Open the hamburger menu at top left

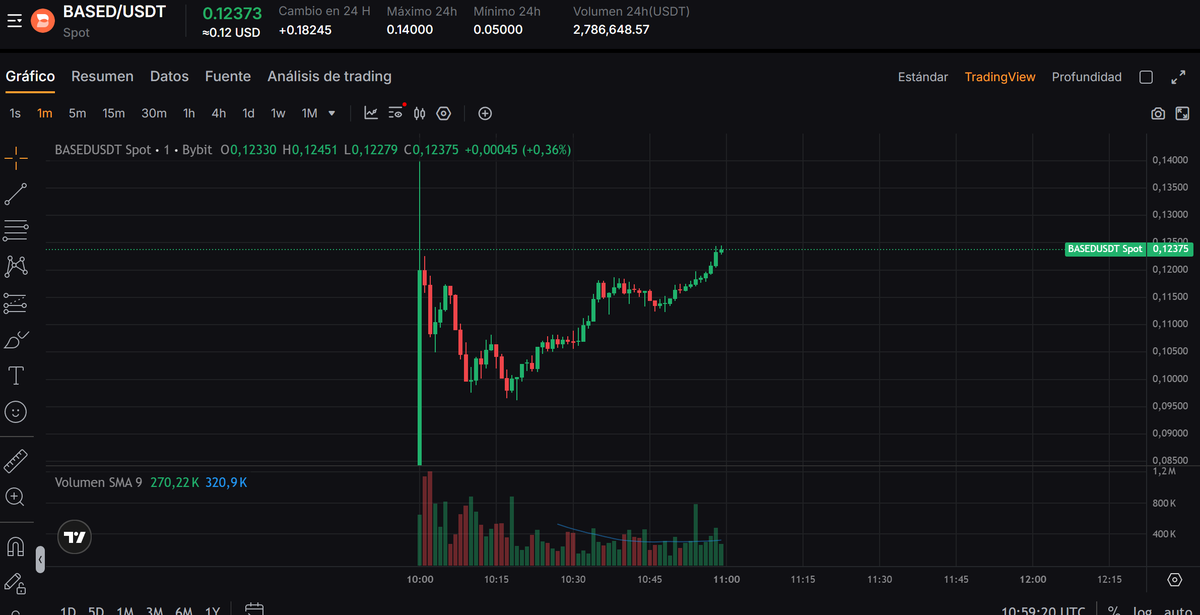14,21
